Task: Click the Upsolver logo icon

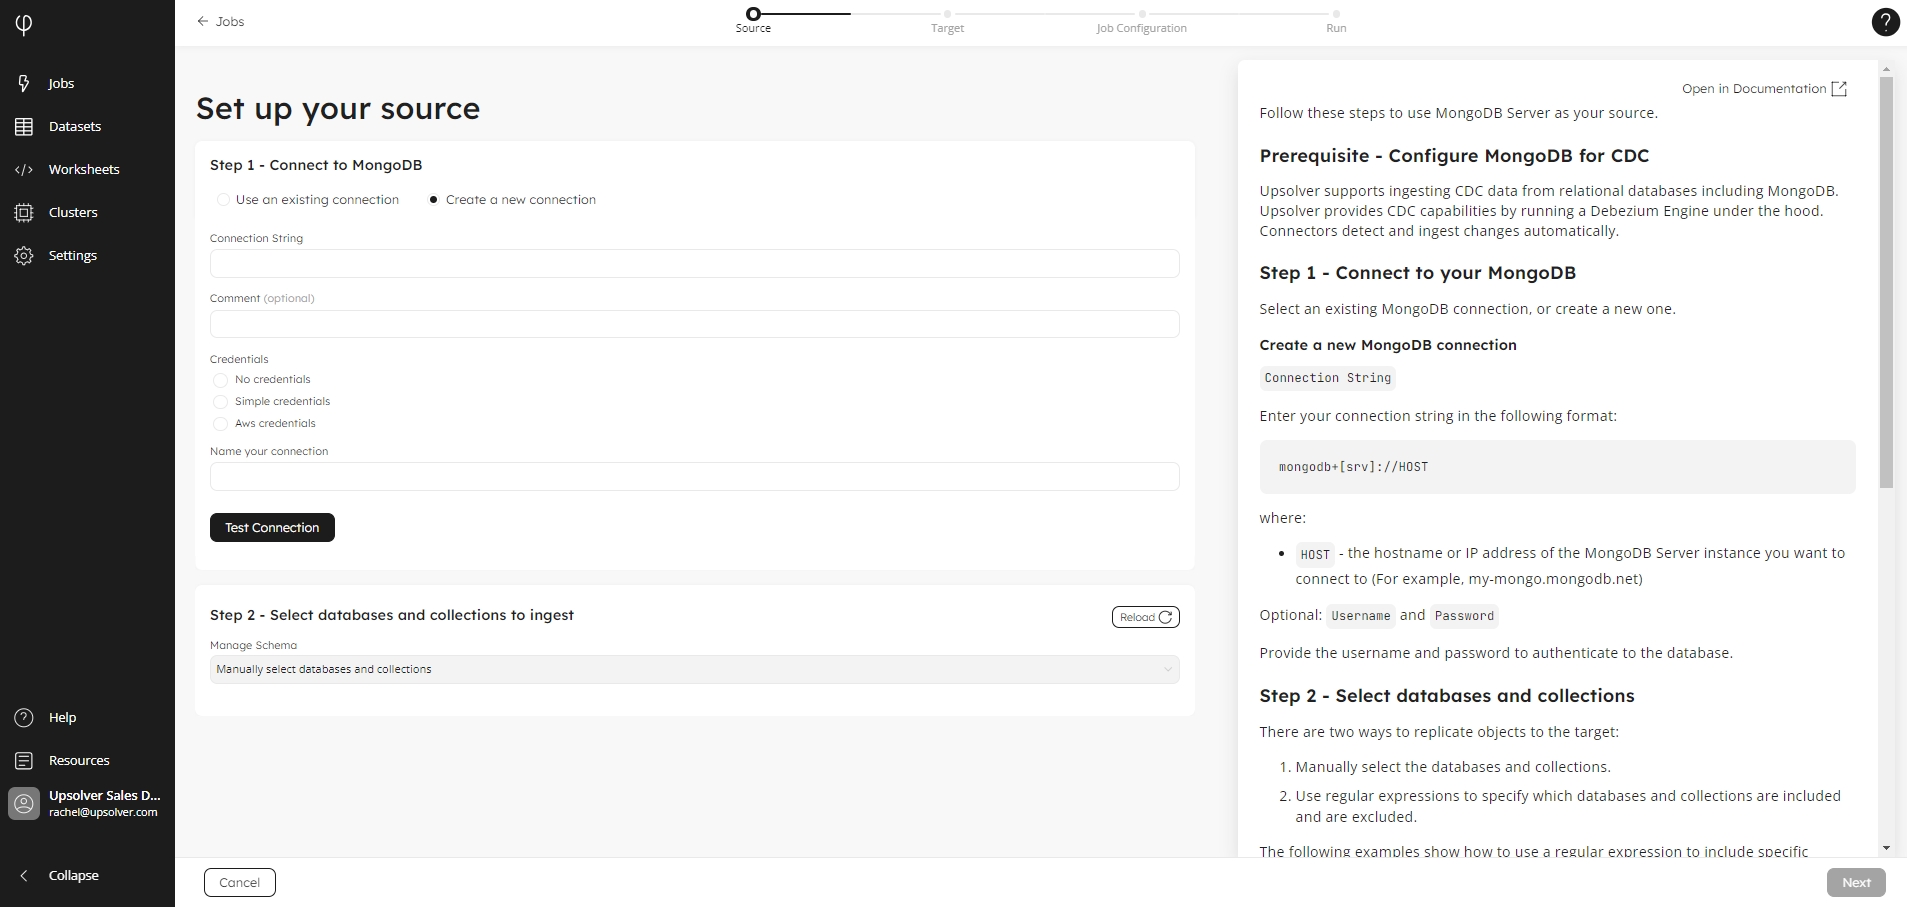Action: click(x=24, y=25)
